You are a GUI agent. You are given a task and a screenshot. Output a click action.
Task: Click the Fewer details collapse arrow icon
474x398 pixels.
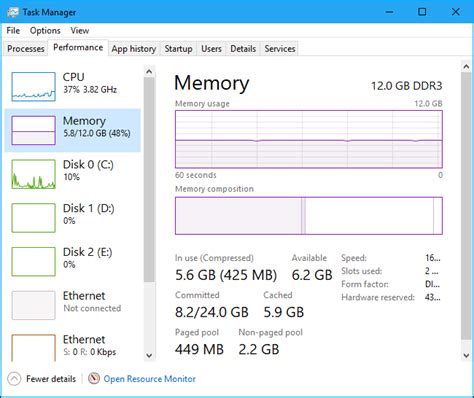coord(14,379)
